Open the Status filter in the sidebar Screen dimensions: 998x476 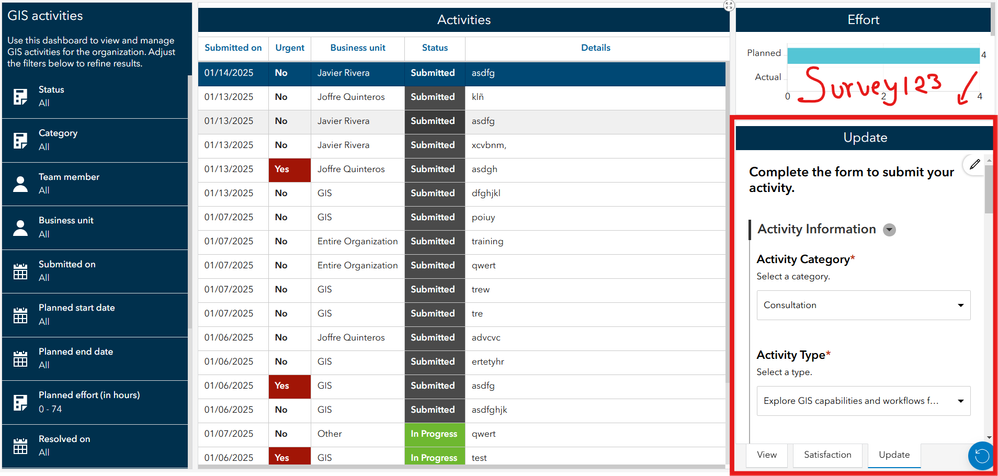pyautogui.click(x=94, y=97)
